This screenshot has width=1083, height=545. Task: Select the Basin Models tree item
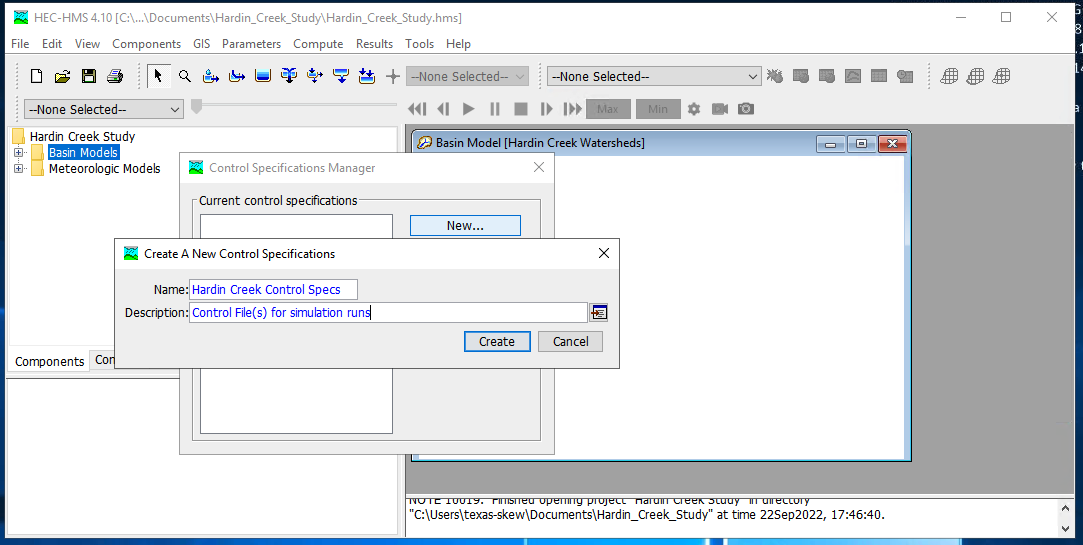tap(83, 153)
